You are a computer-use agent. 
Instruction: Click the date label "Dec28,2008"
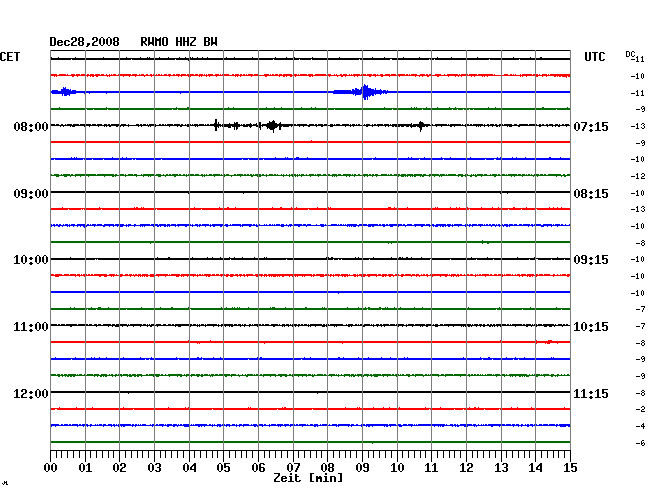pyautogui.click(x=84, y=42)
